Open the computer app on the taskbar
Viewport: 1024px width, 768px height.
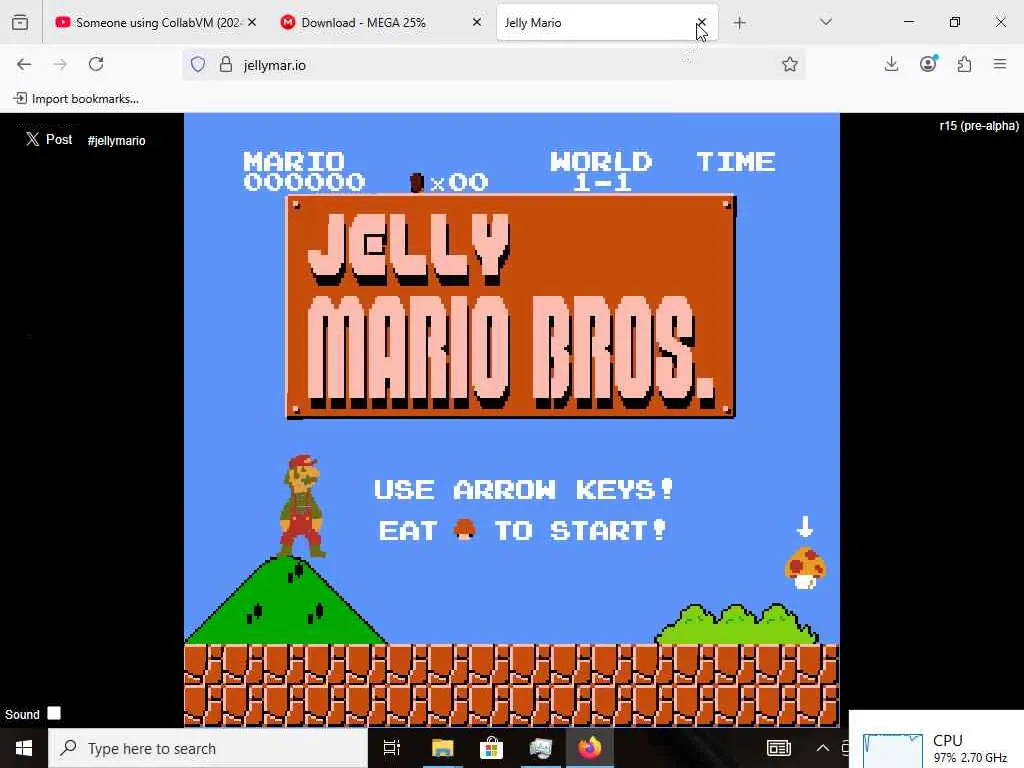pos(540,748)
